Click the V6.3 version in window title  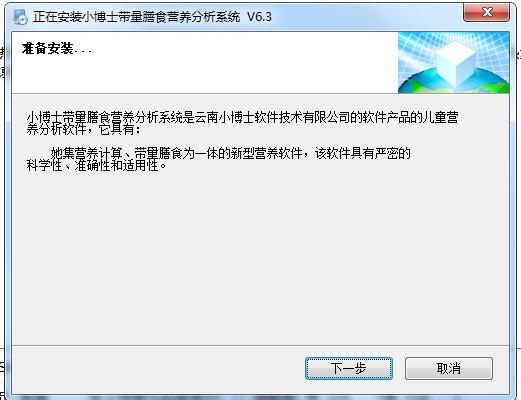(259, 17)
